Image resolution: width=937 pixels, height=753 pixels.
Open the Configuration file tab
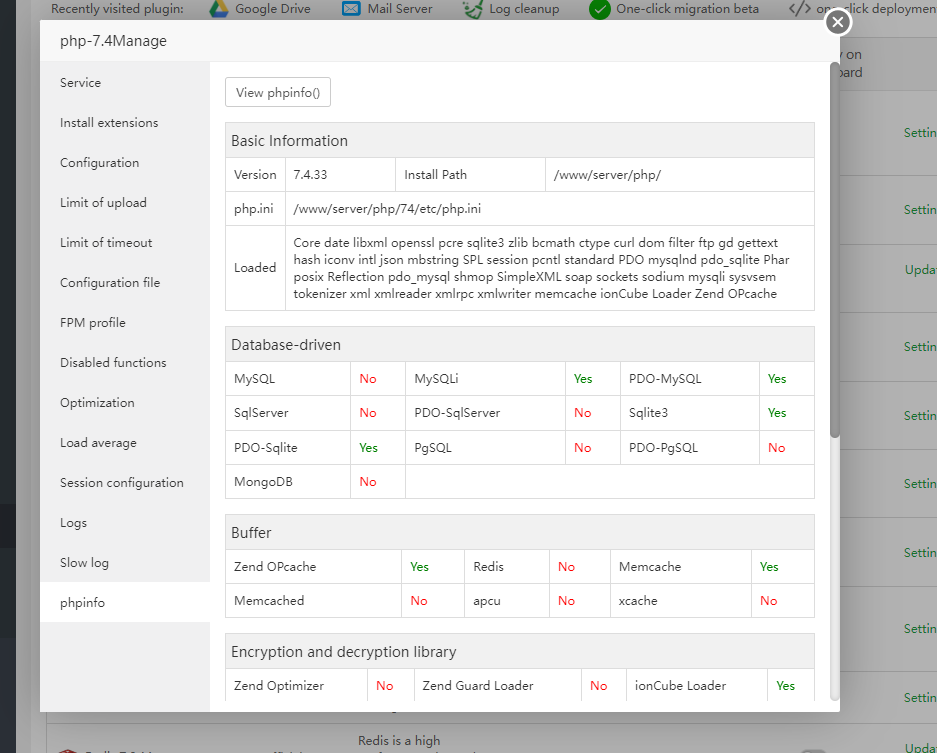click(110, 283)
